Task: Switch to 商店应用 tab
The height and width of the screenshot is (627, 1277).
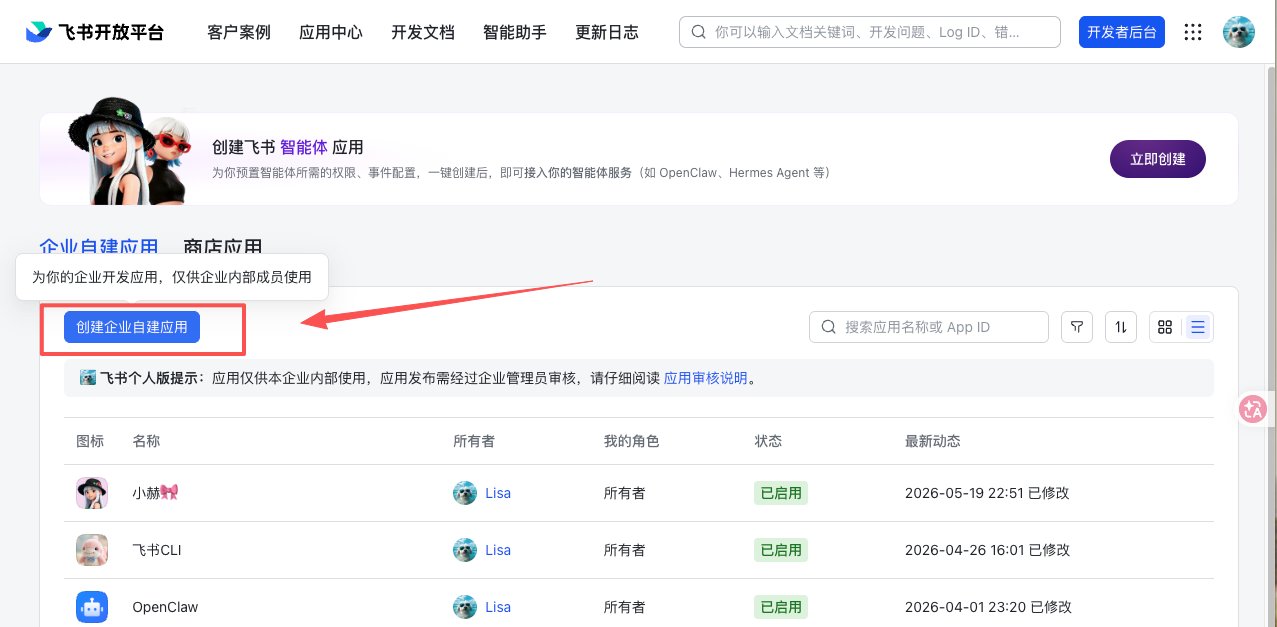Action: pos(223,247)
